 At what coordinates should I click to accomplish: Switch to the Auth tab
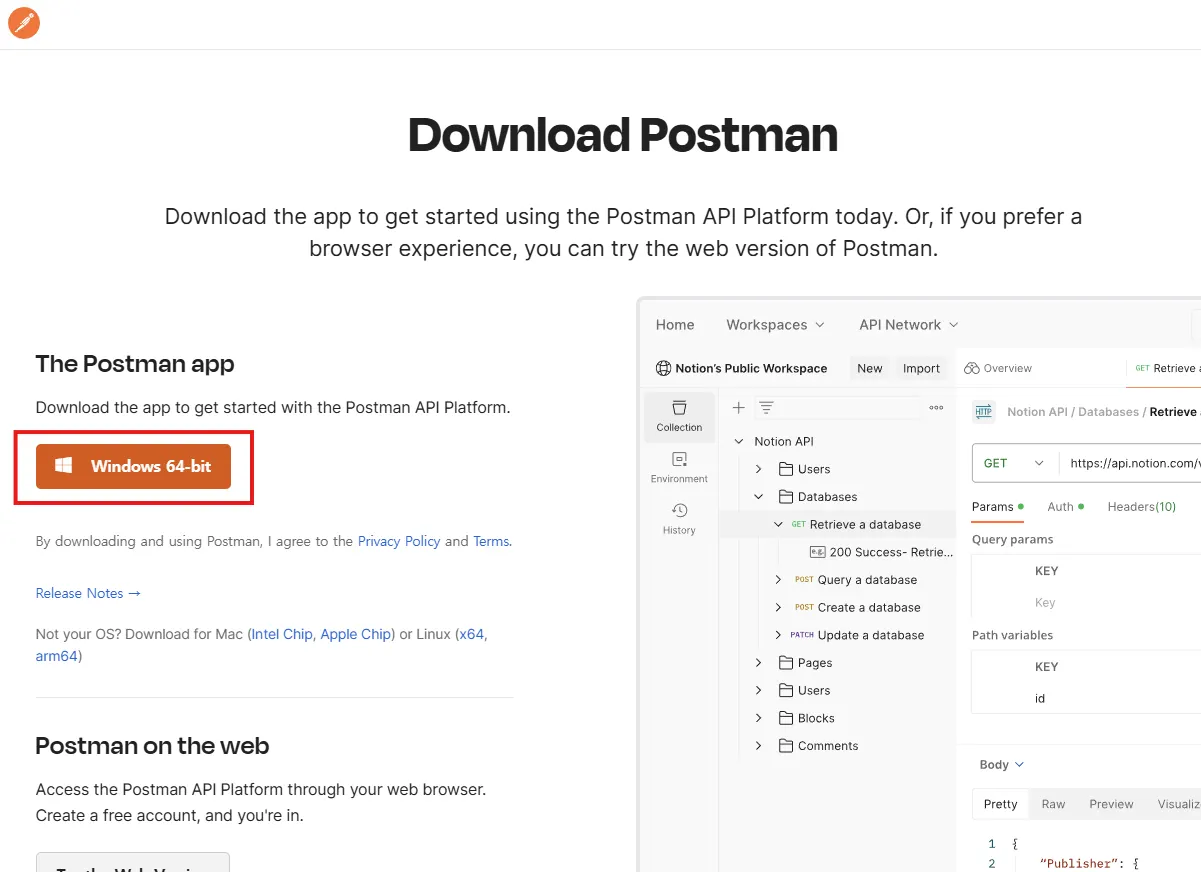1066,507
